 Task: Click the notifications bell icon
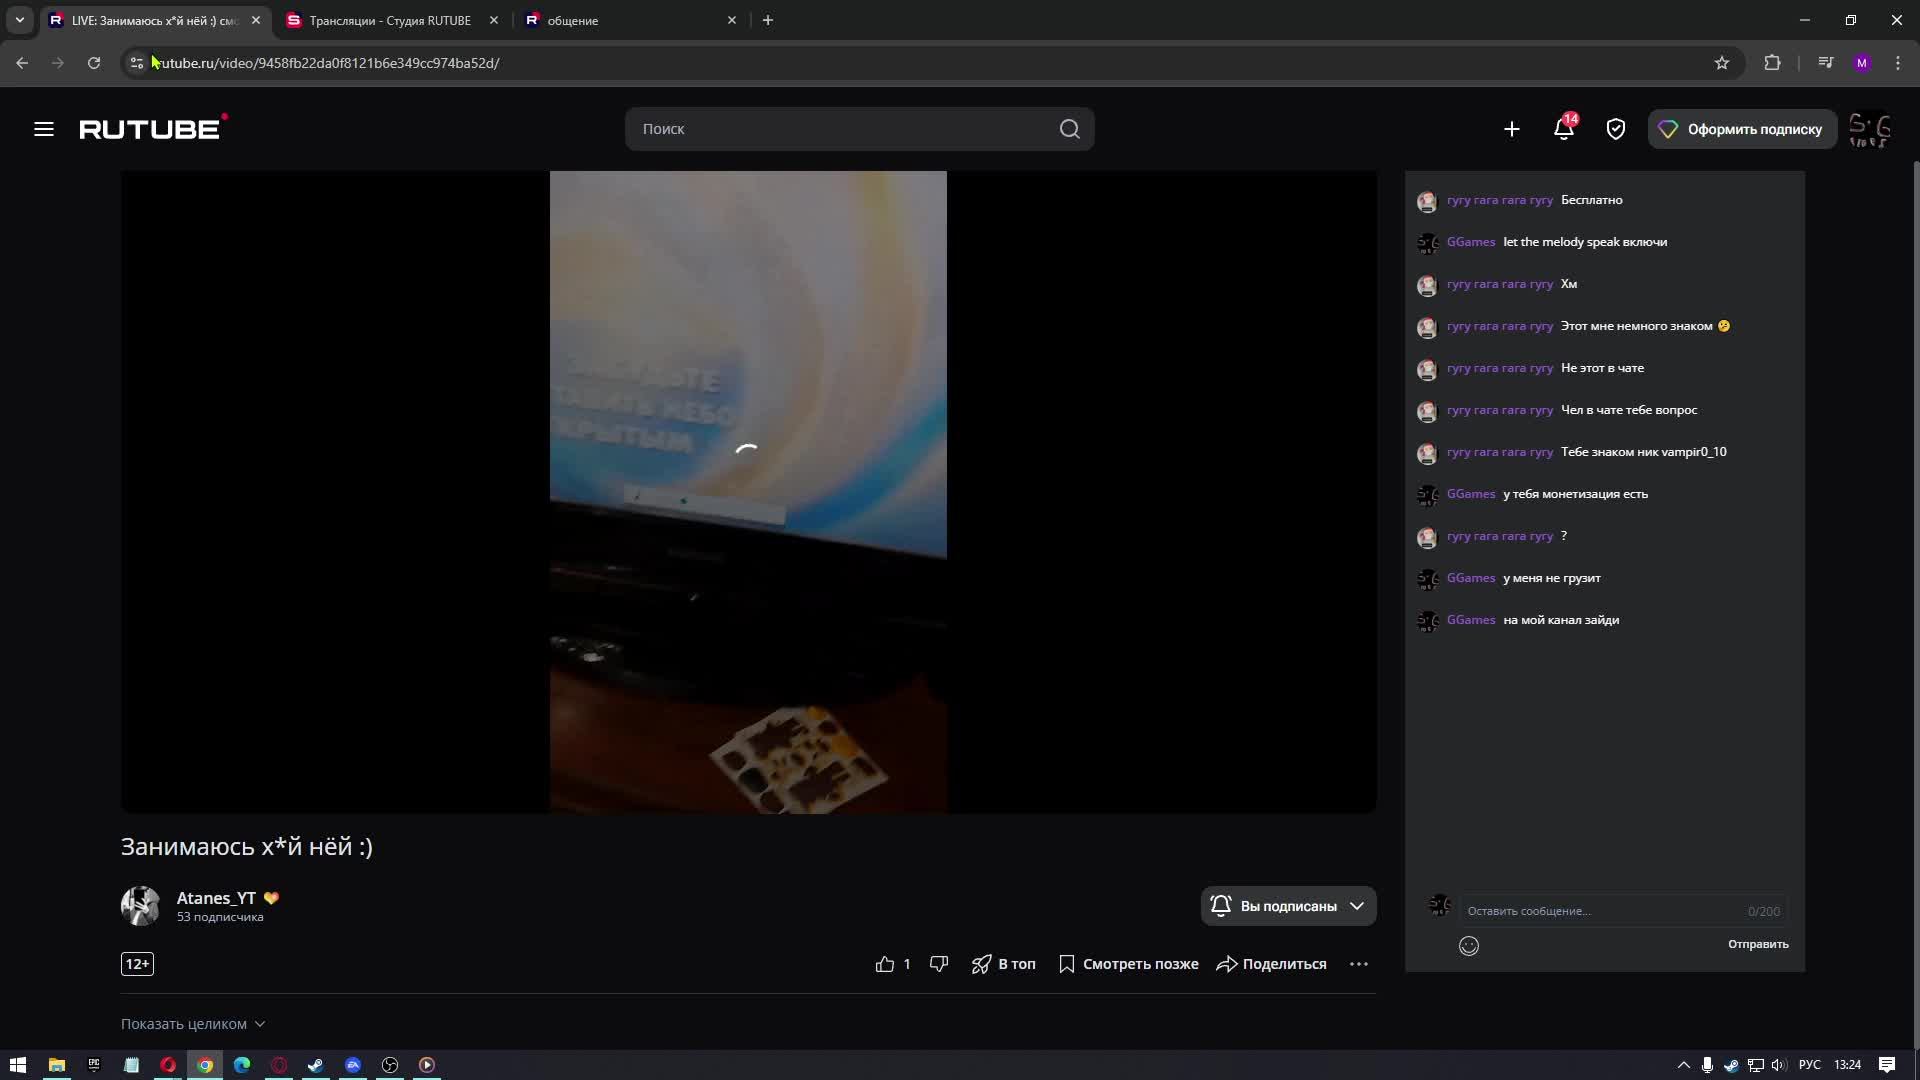tap(1563, 129)
